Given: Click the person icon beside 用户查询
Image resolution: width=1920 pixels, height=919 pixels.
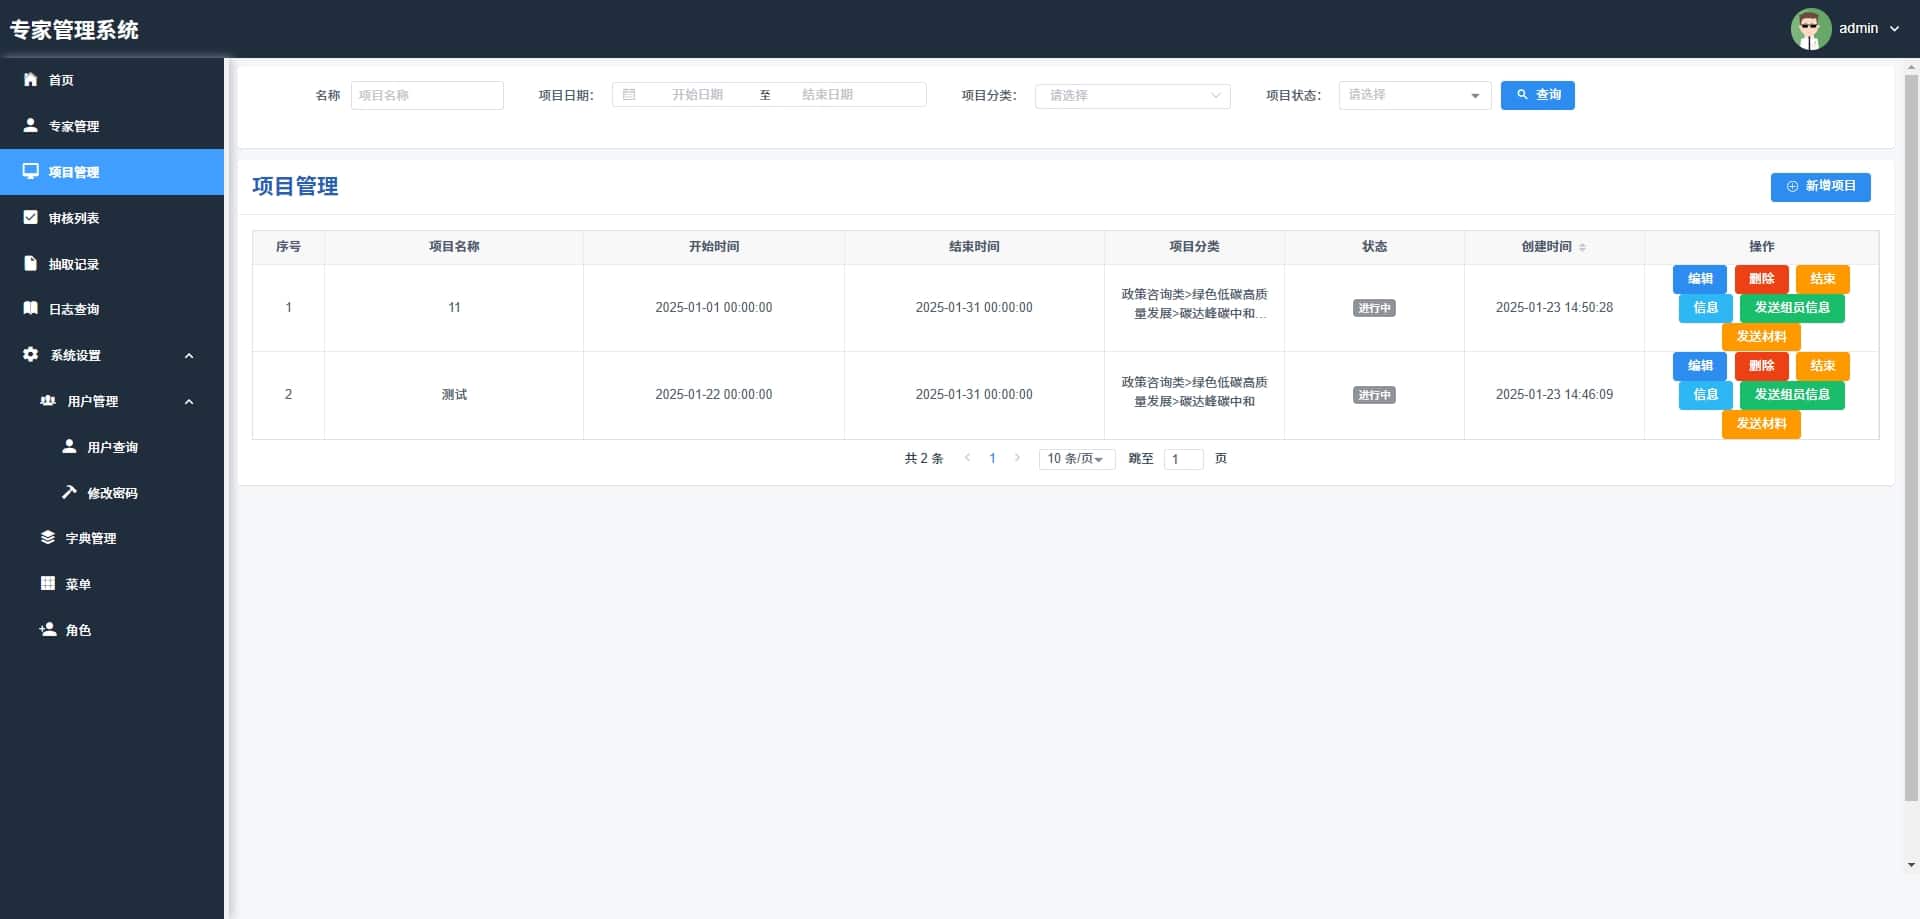Looking at the screenshot, I should point(69,447).
